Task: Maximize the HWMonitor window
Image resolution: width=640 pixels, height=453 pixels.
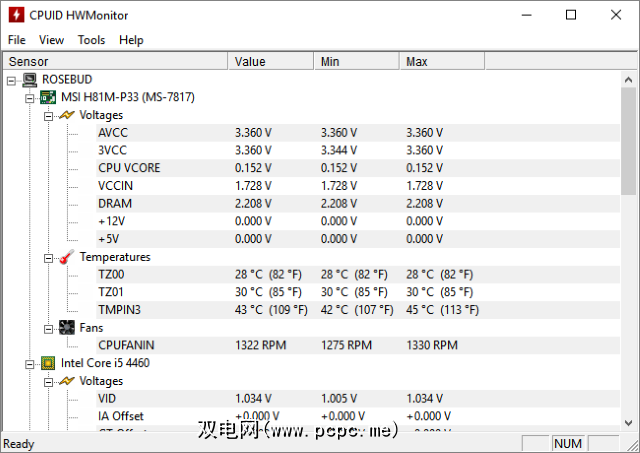Action: pyautogui.click(x=571, y=15)
